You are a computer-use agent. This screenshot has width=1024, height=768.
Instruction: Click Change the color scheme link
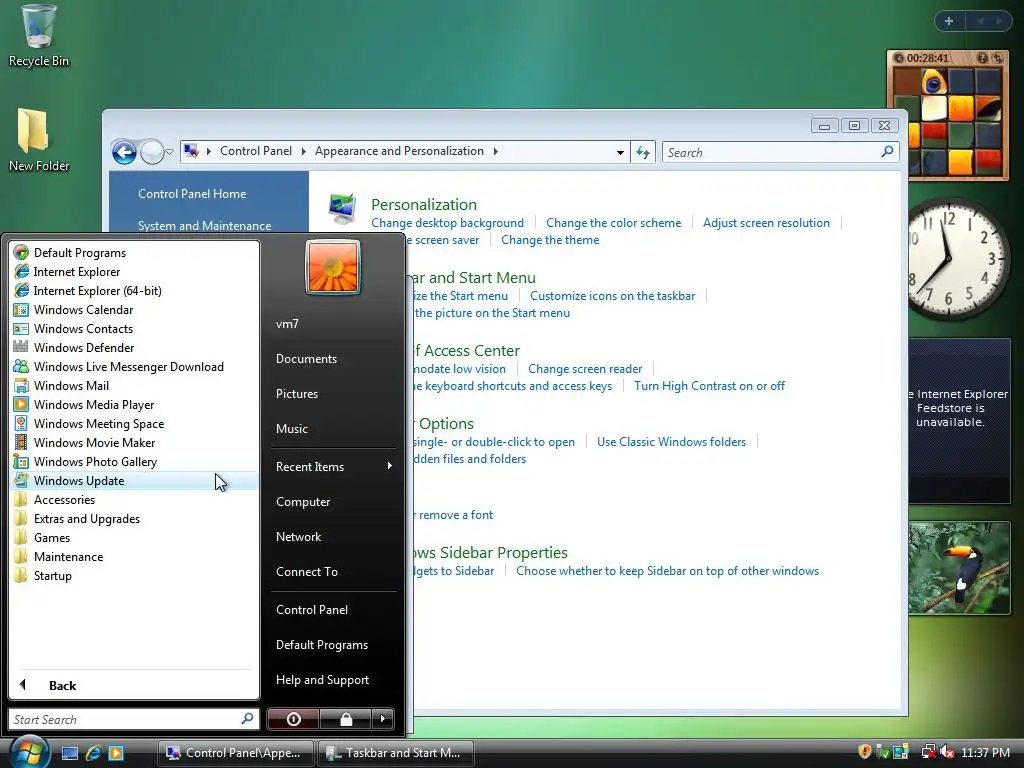(x=613, y=223)
